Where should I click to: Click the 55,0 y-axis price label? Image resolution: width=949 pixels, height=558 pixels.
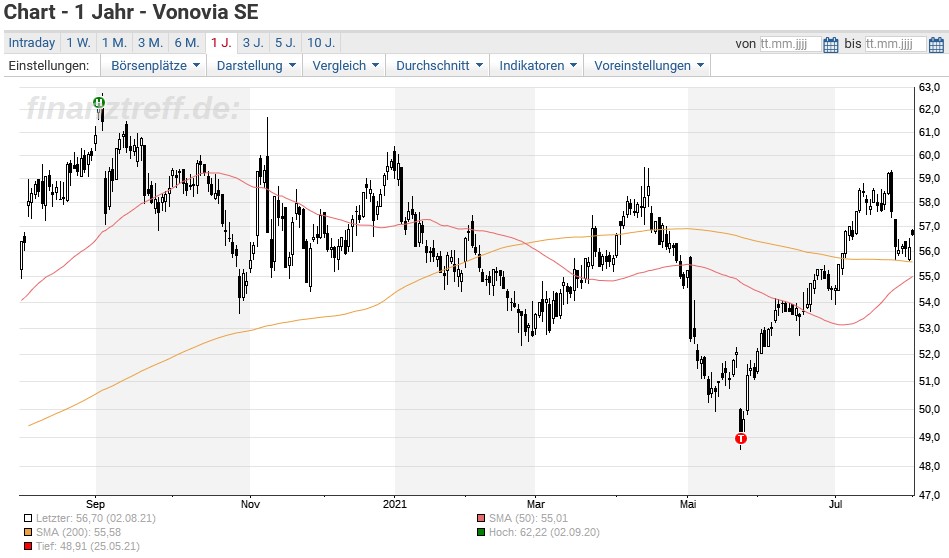click(x=929, y=277)
